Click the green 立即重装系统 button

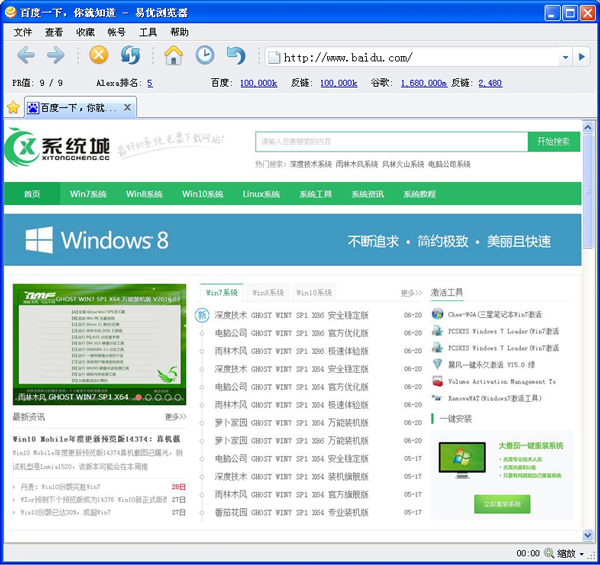coord(502,504)
